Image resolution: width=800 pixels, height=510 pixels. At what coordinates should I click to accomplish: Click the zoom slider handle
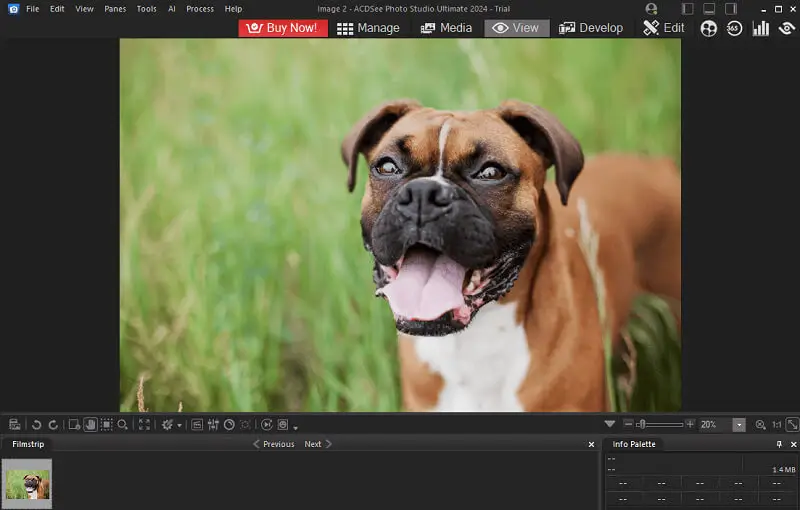coord(641,425)
